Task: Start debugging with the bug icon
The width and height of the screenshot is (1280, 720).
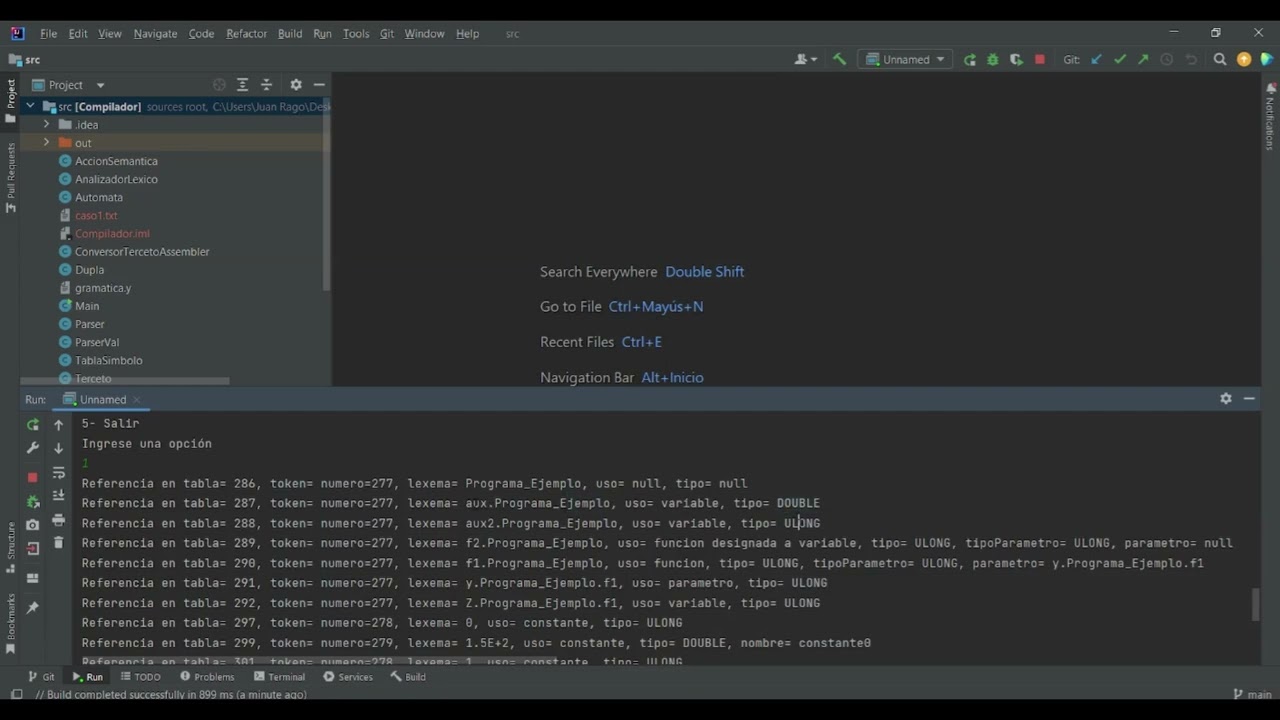Action: pos(993,59)
